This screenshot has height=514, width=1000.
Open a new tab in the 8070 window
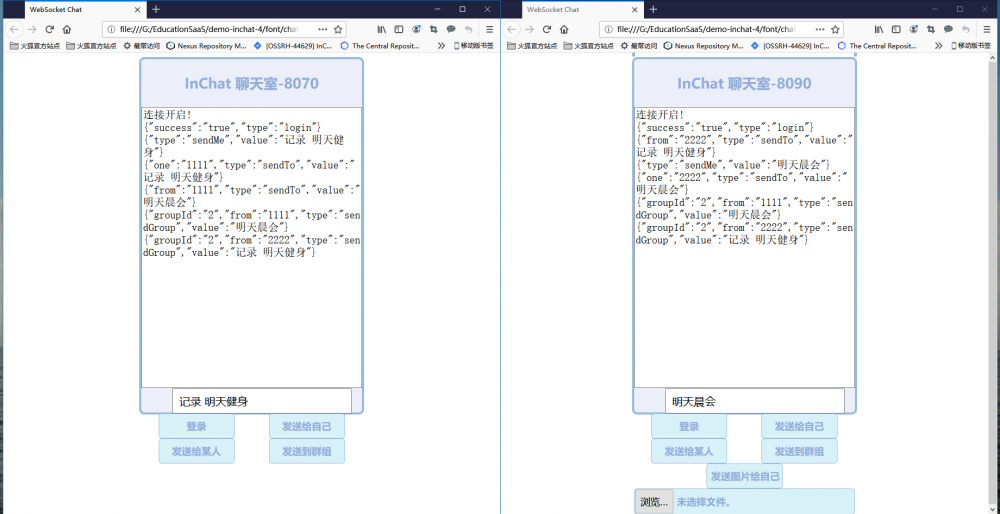[156, 10]
